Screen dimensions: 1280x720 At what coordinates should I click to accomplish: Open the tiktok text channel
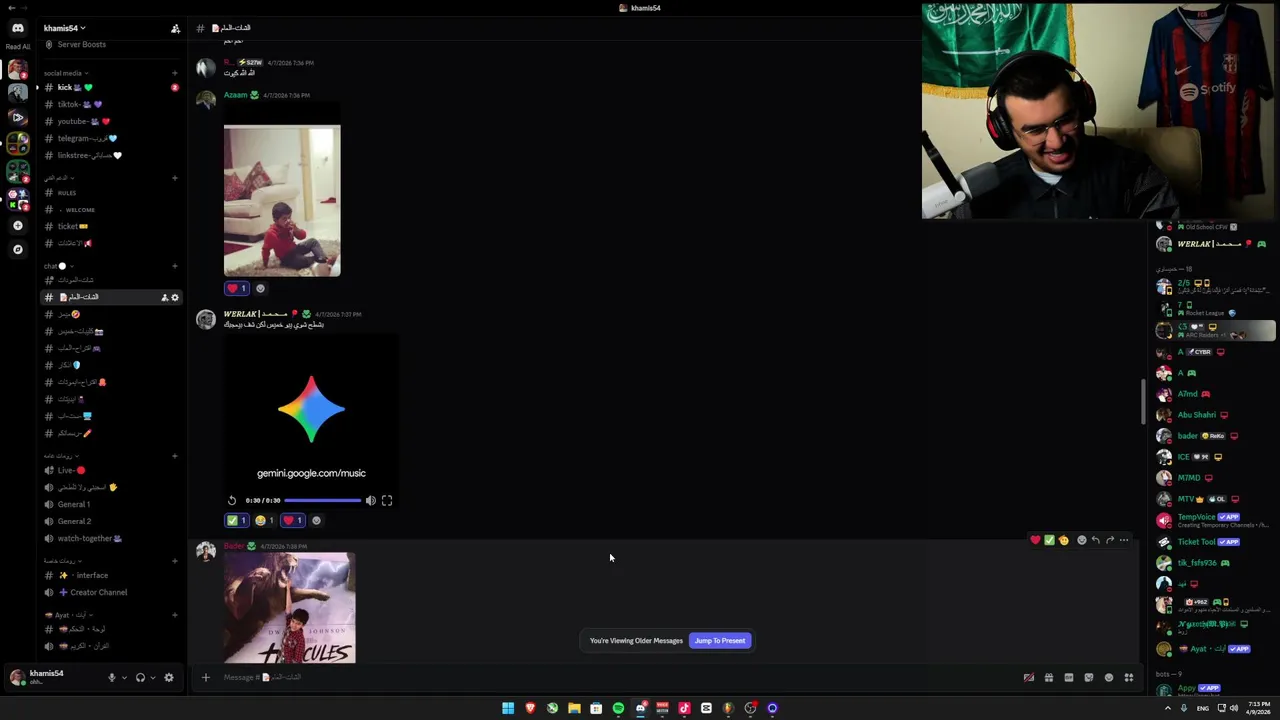(x=110, y=104)
